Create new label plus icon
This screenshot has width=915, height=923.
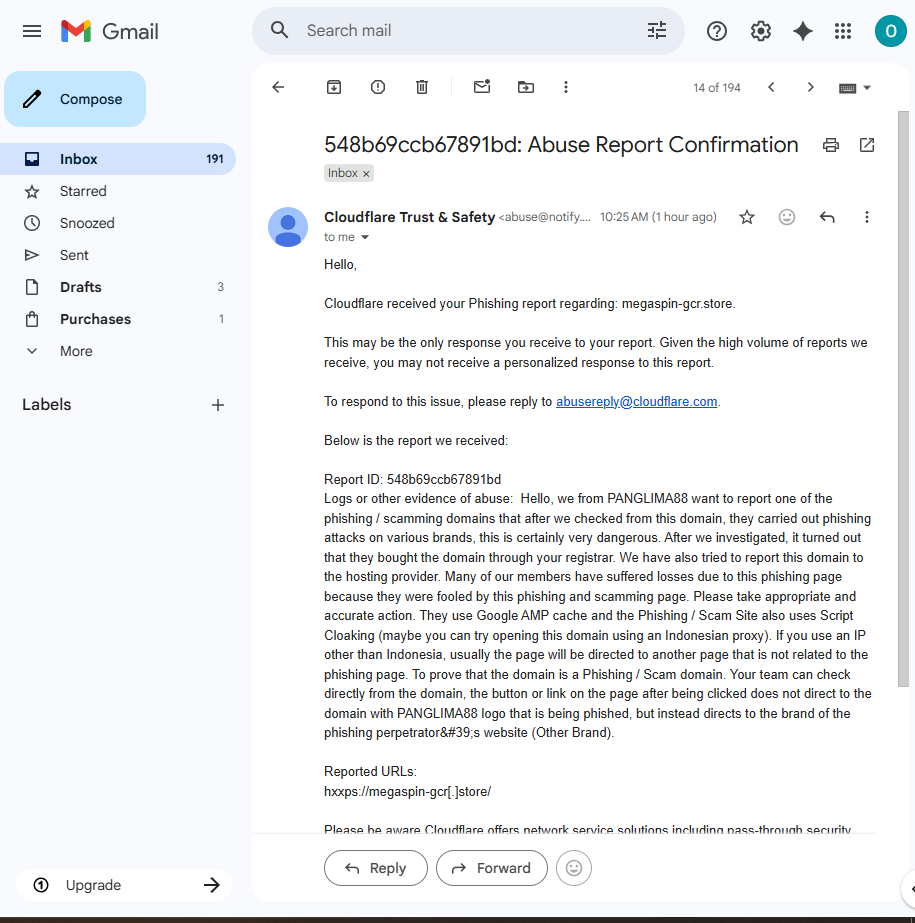218,405
